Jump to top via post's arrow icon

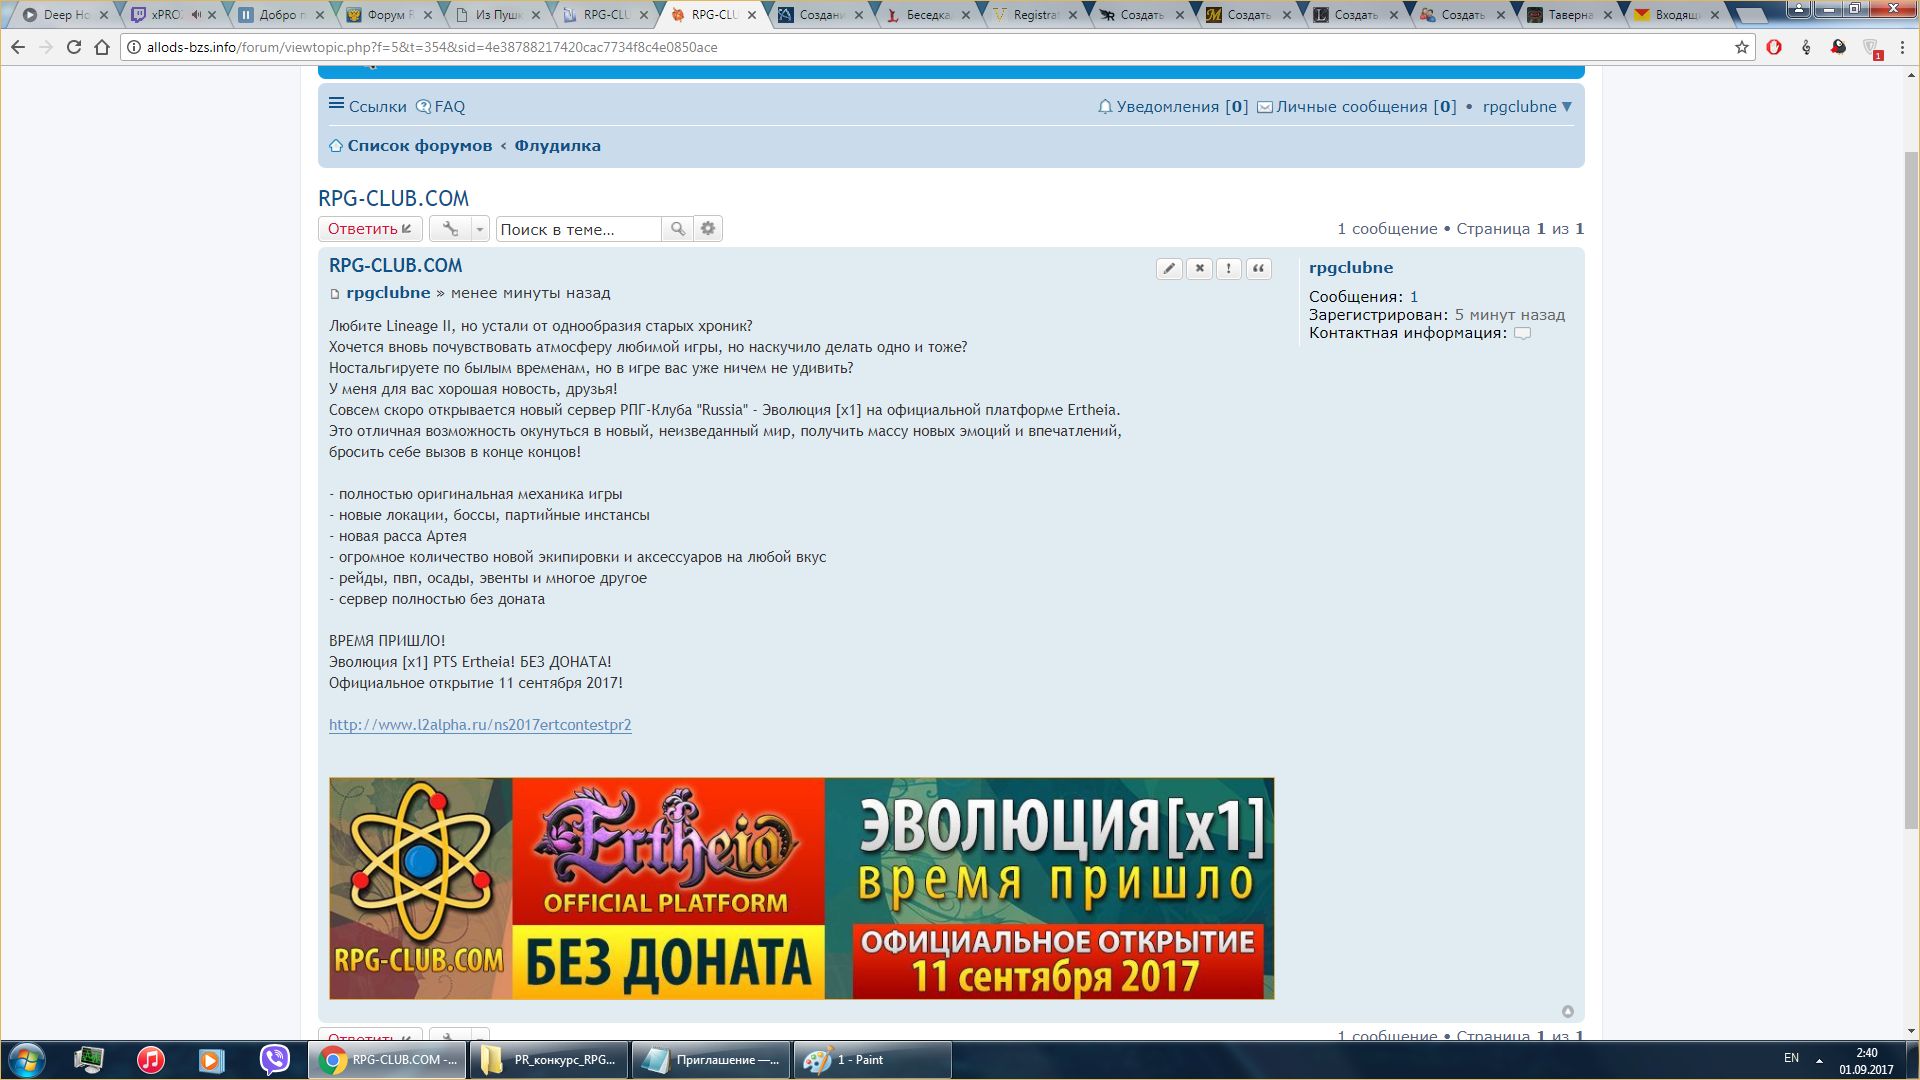1567,1011
